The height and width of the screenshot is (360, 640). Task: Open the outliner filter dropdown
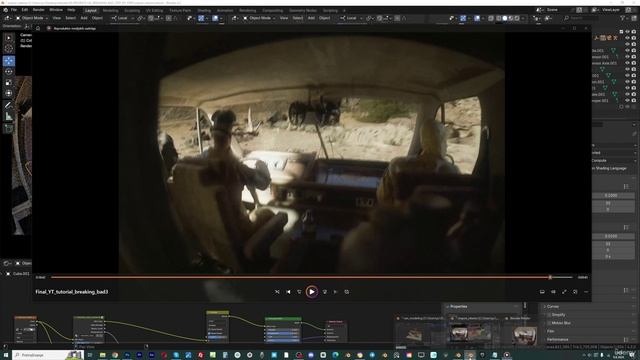(x=624, y=18)
